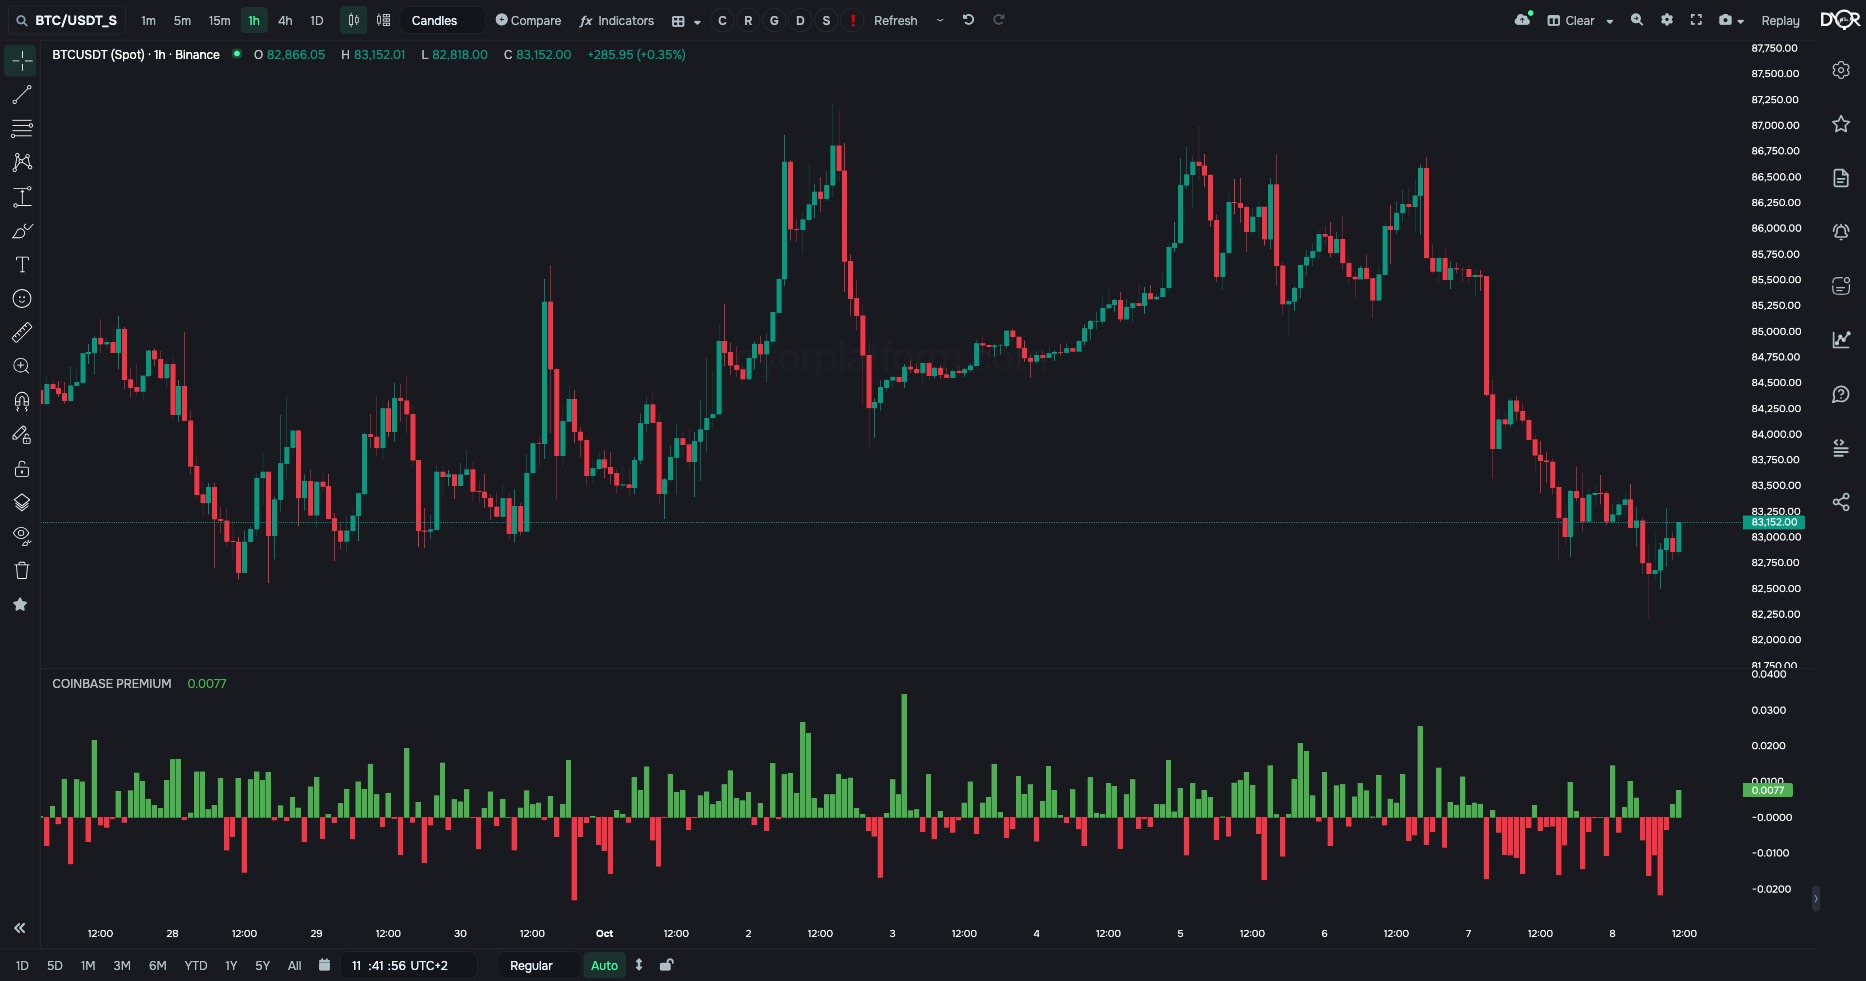Select the brush drawing tool

coord(21,231)
